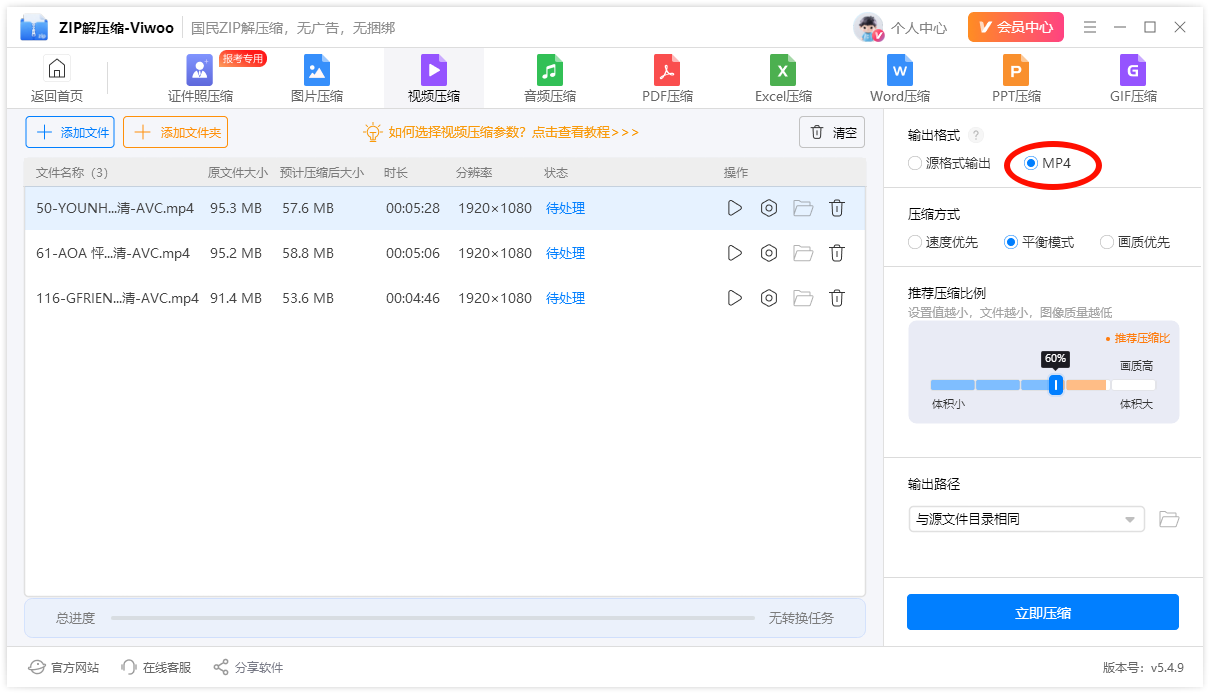Click 分享软件 share link

pyautogui.click(x=248, y=667)
